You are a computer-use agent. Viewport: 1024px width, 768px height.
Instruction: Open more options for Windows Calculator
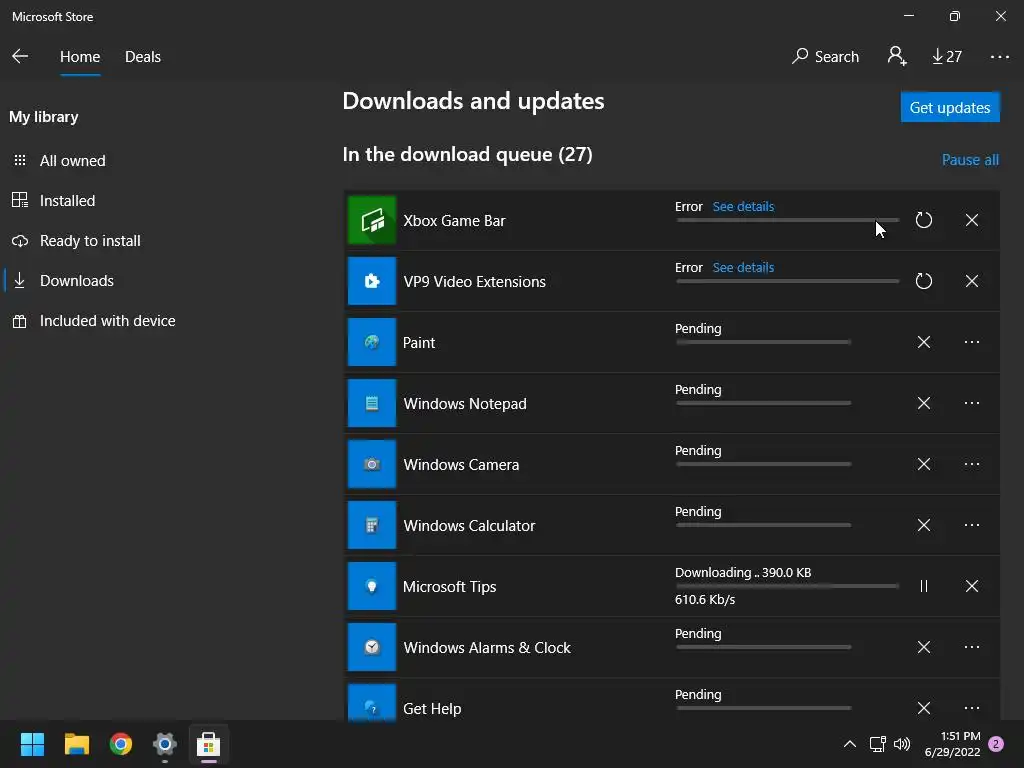pyautogui.click(x=972, y=525)
